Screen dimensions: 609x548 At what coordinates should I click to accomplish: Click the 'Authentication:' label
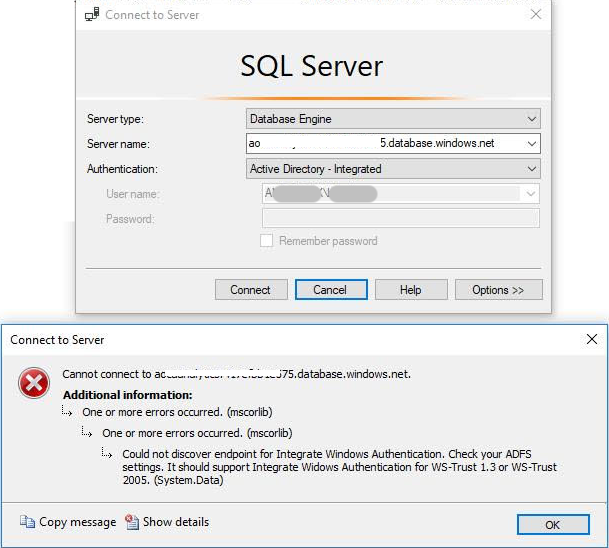(x=122, y=169)
